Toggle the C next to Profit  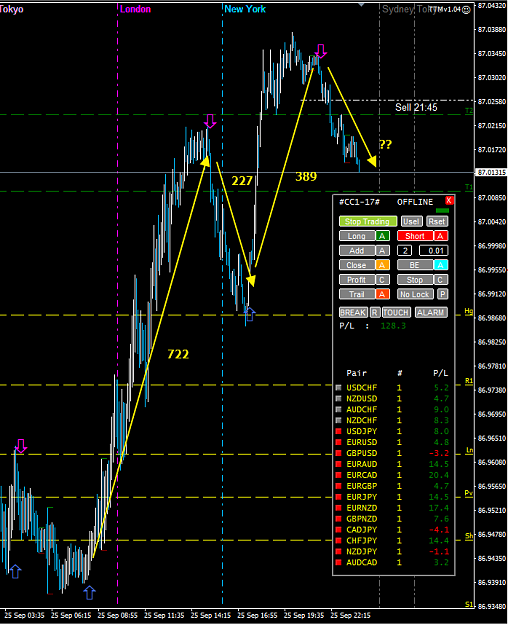tap(382, 280)
